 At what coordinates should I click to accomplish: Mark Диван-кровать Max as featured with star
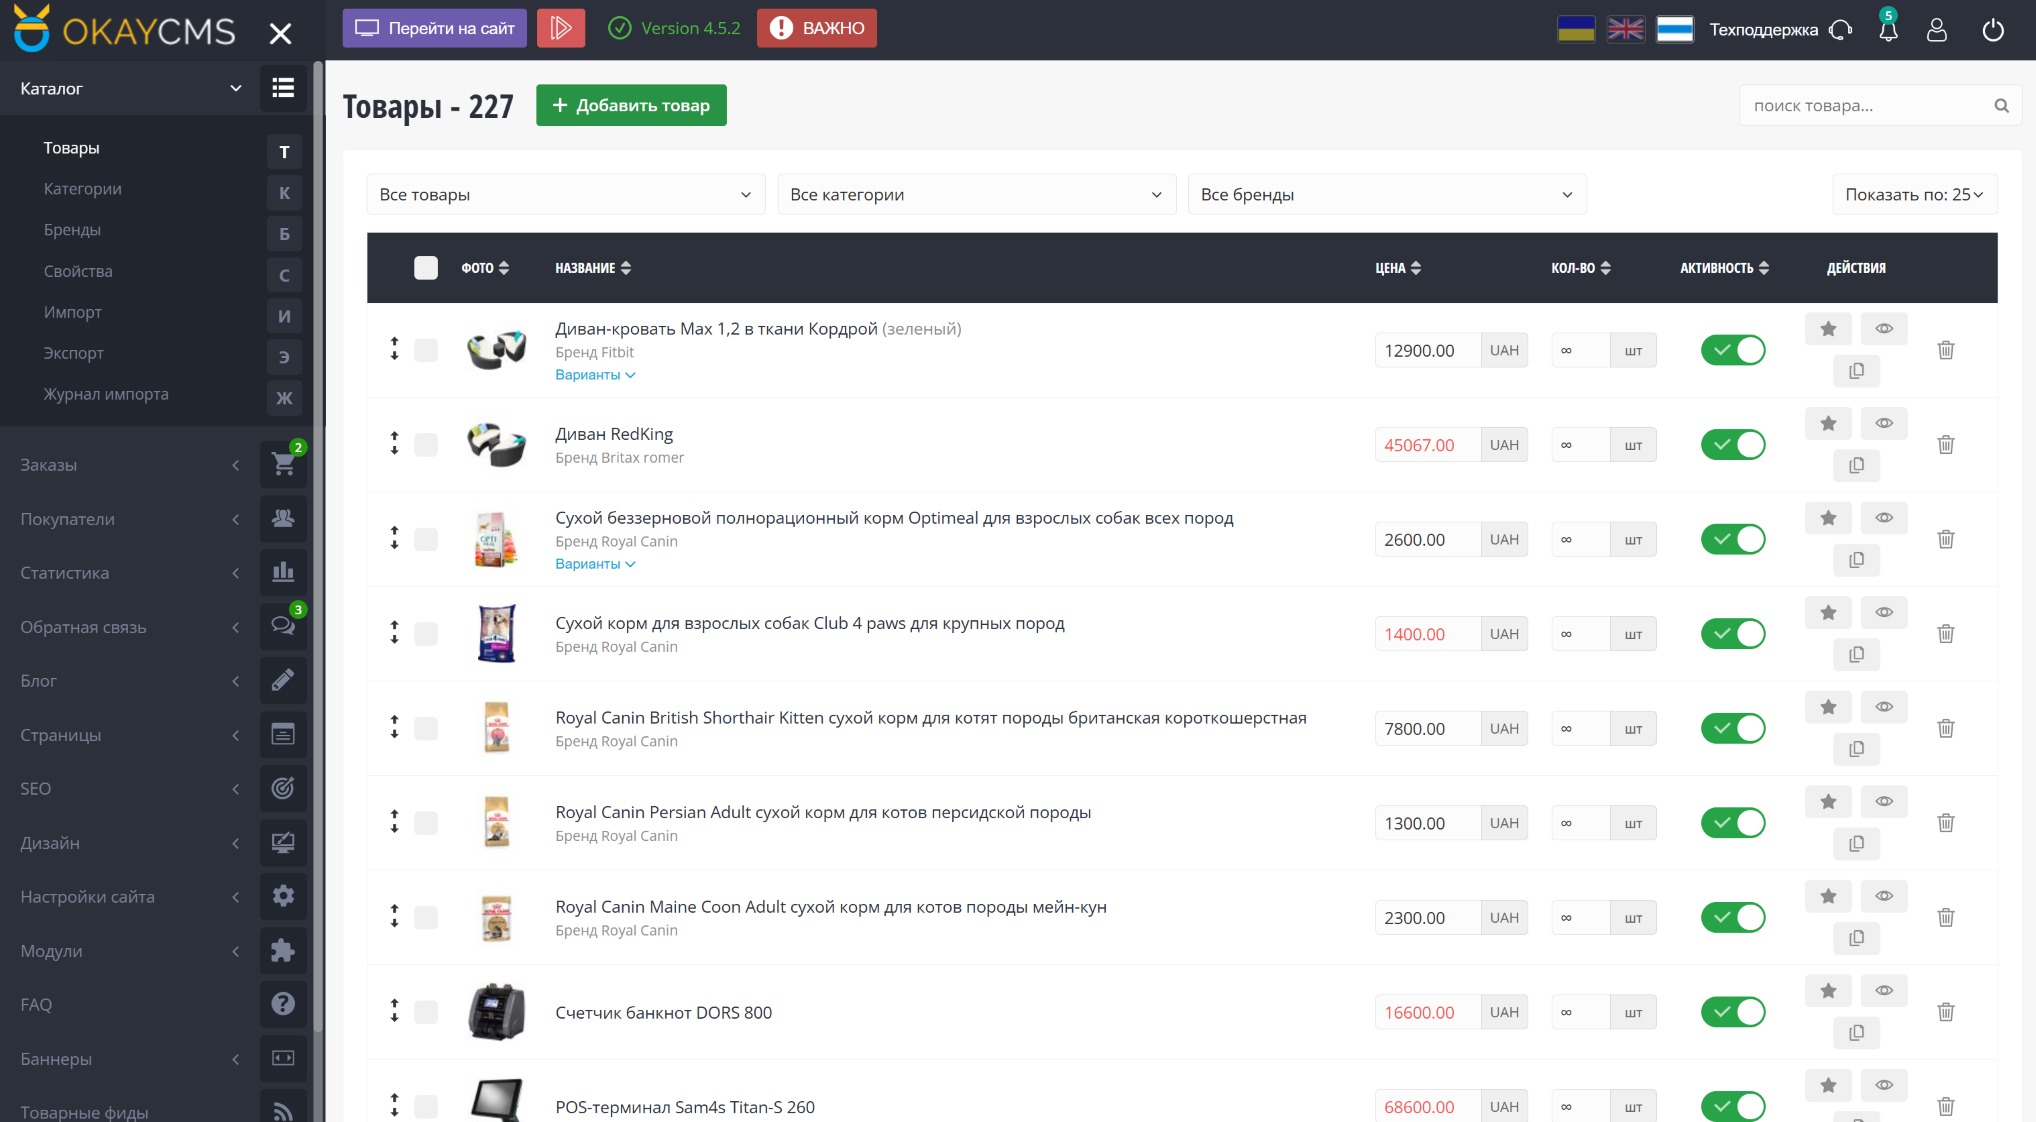1828,329
